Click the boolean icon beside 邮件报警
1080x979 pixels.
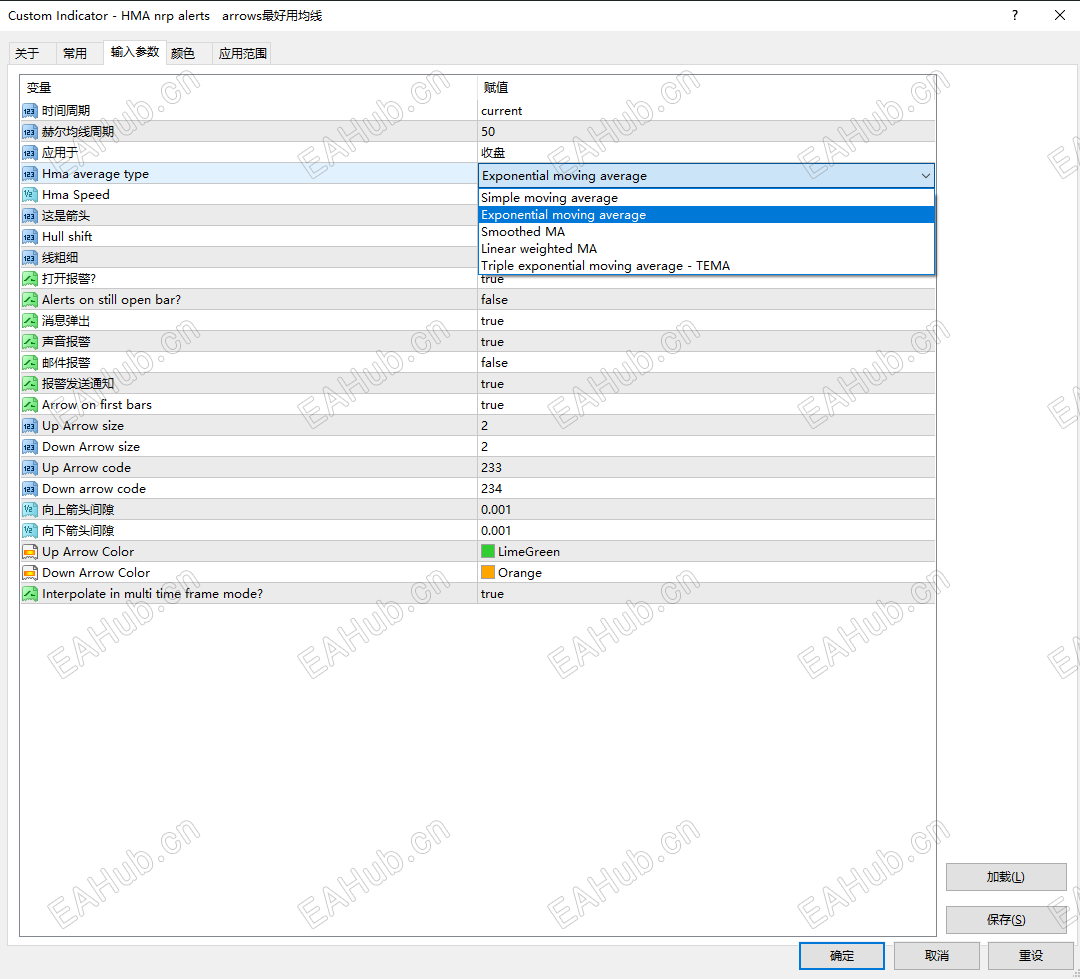pos(30,363)
